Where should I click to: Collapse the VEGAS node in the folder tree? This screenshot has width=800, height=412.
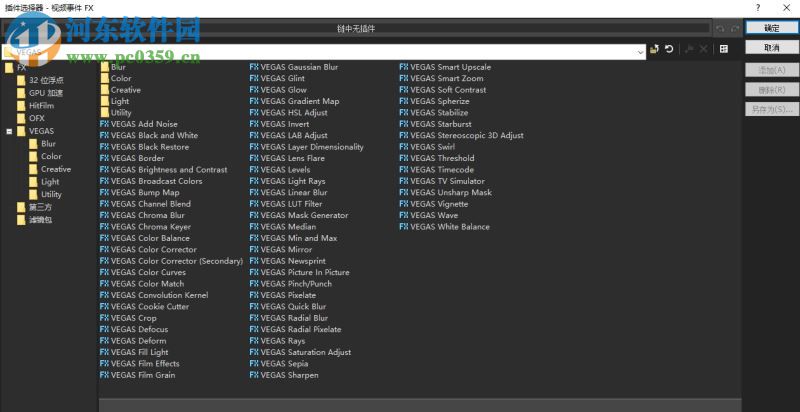click(9, 131)
